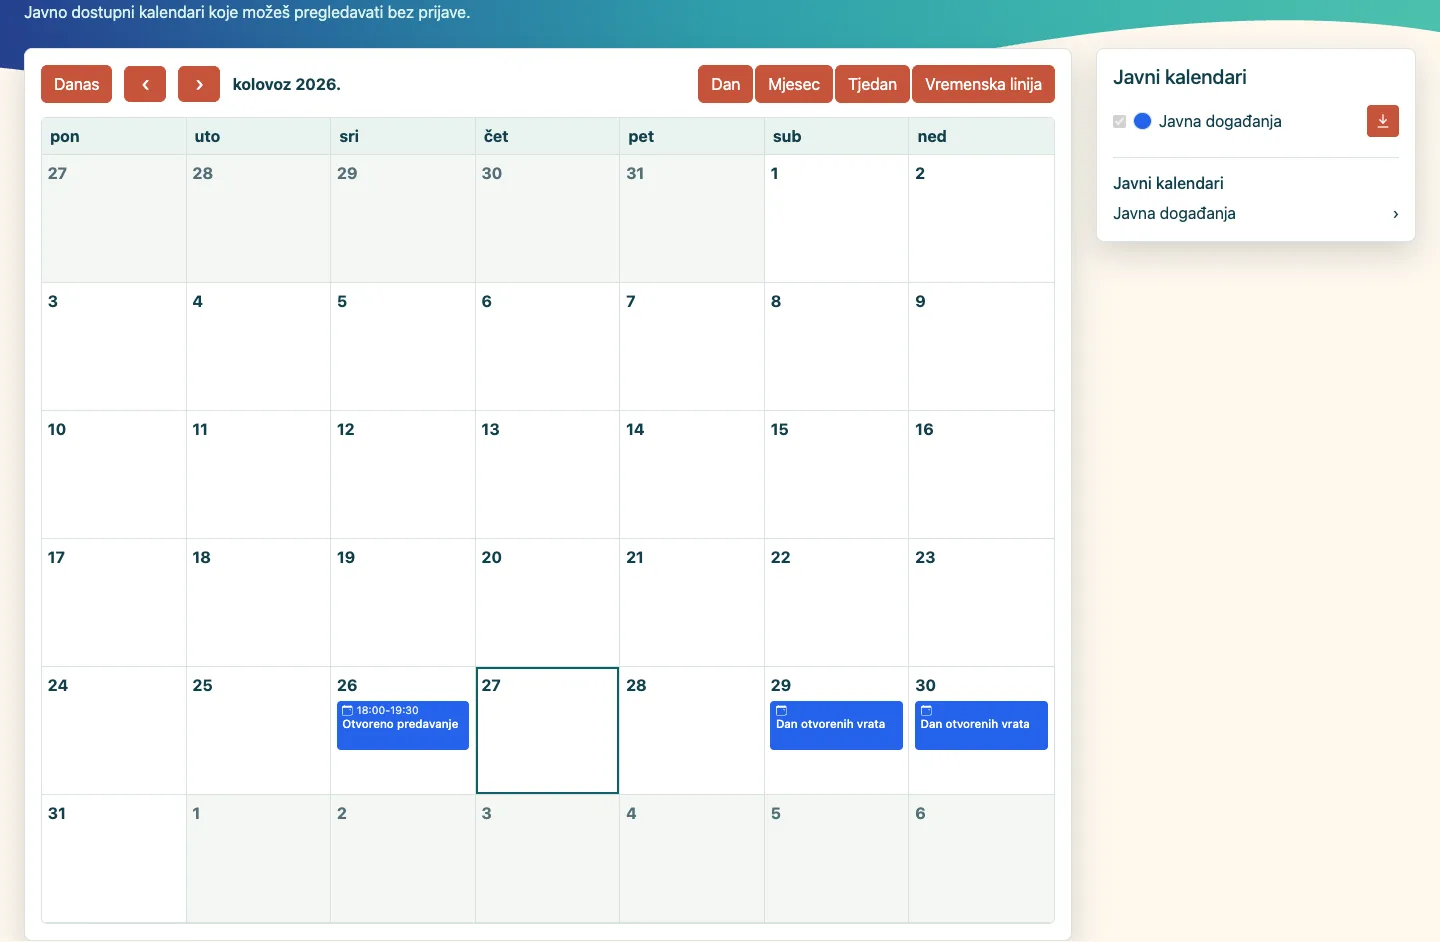Open Dan otvorenih vrata on the 29th
The height and width of the screenshot is (942, 1440).
(836, 725)
